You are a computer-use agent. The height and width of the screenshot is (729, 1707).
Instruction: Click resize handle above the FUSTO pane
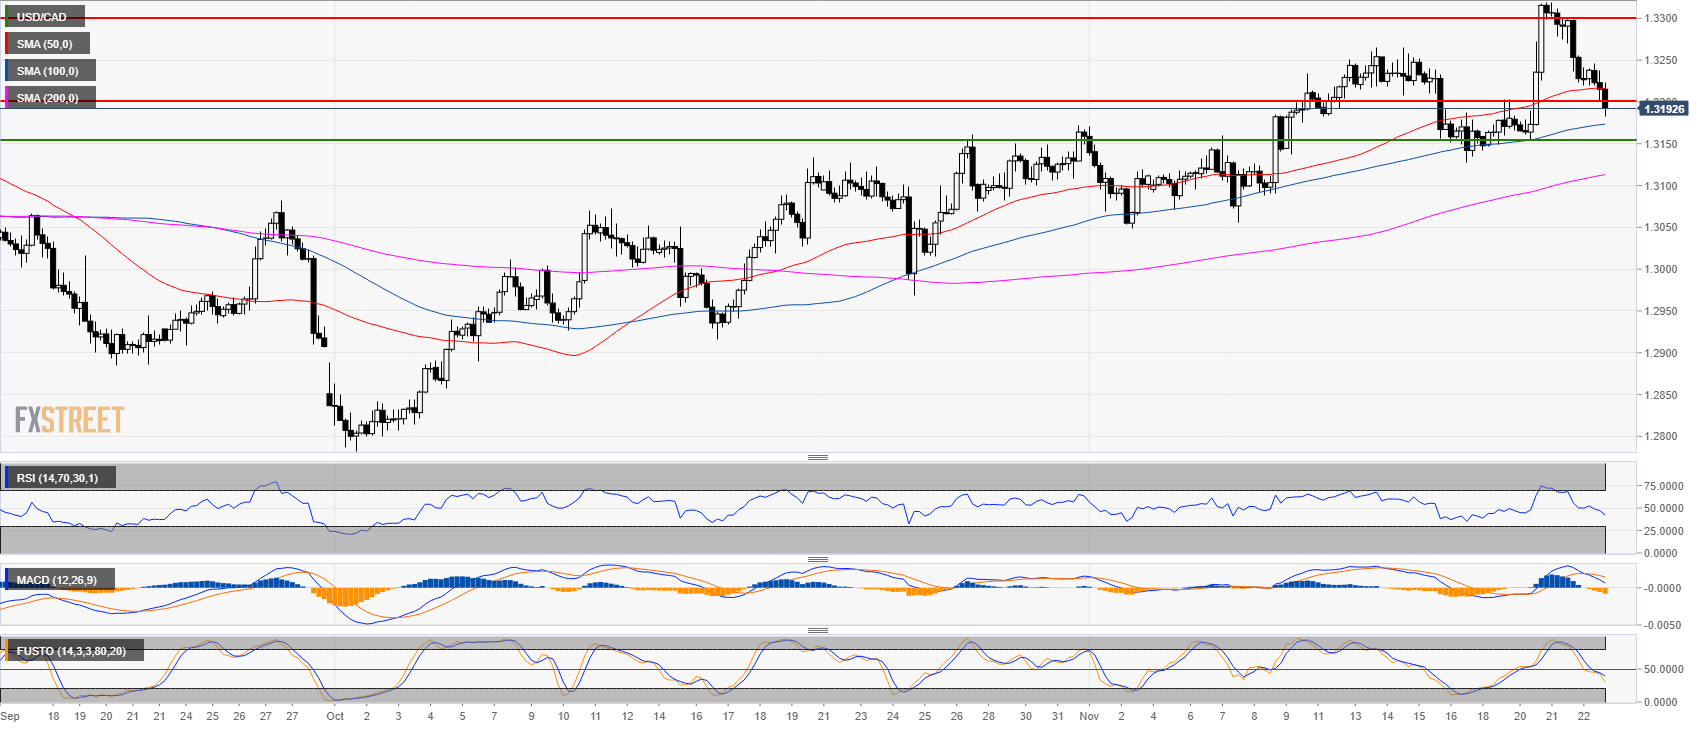[x=817, y=630]
